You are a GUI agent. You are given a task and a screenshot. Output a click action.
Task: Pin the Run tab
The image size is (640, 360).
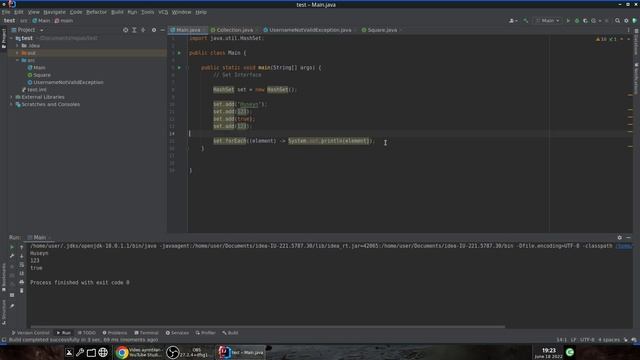click(x=12, y=306)
